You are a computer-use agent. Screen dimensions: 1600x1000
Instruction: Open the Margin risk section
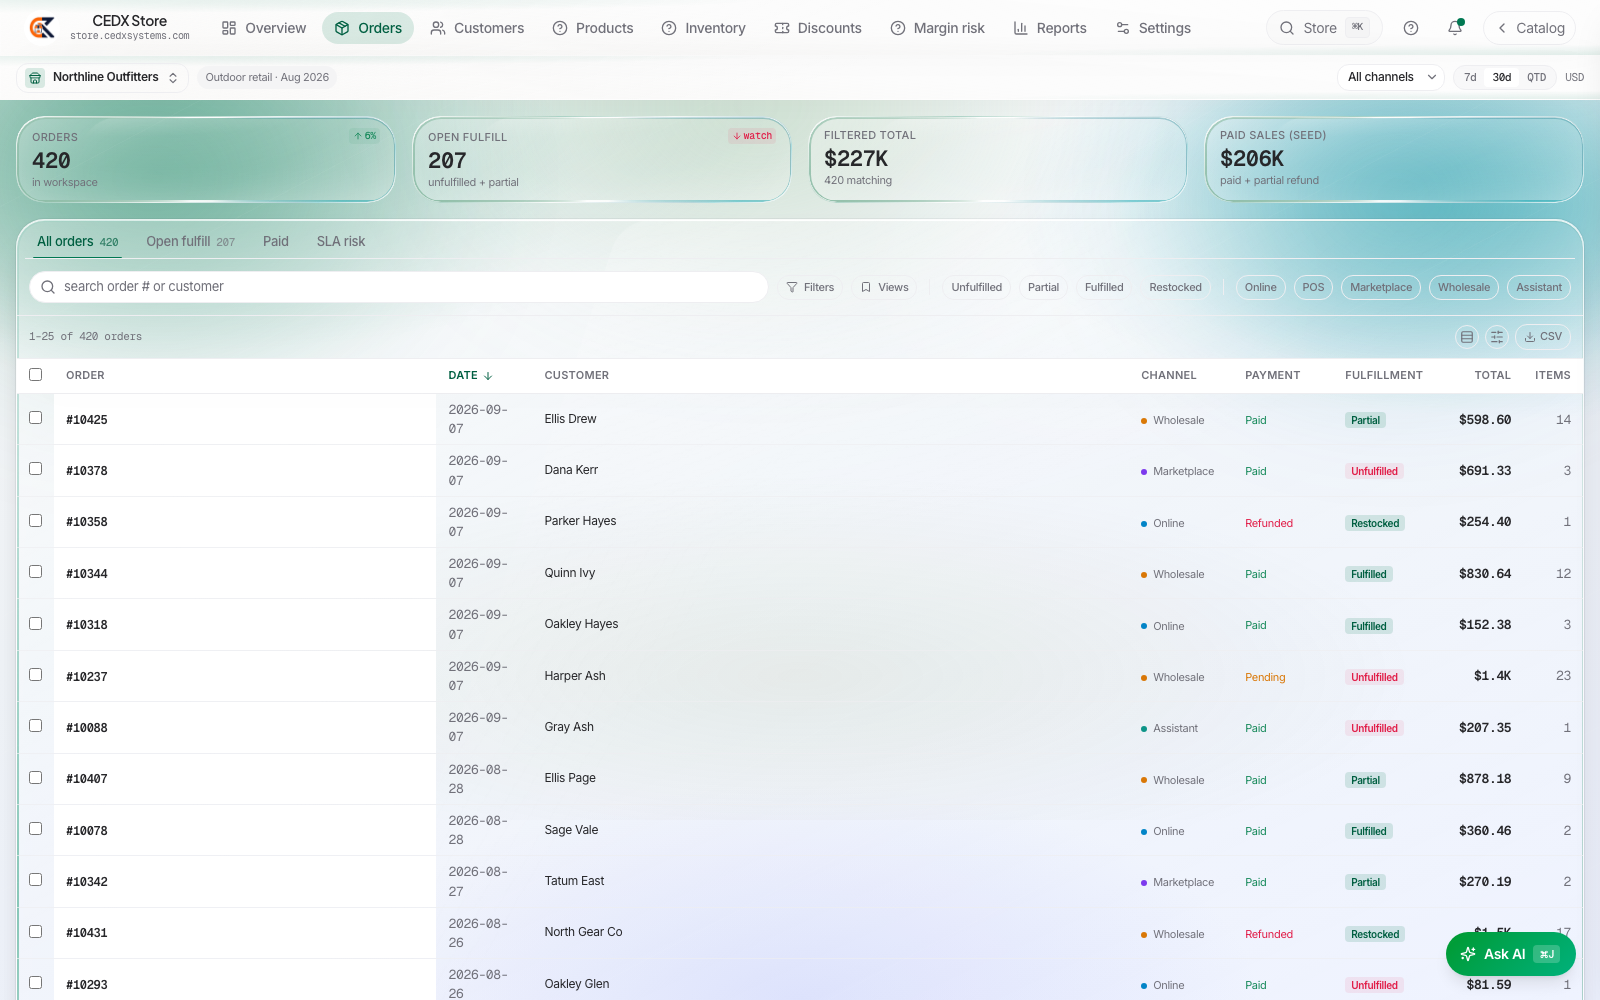click(938, 28)
